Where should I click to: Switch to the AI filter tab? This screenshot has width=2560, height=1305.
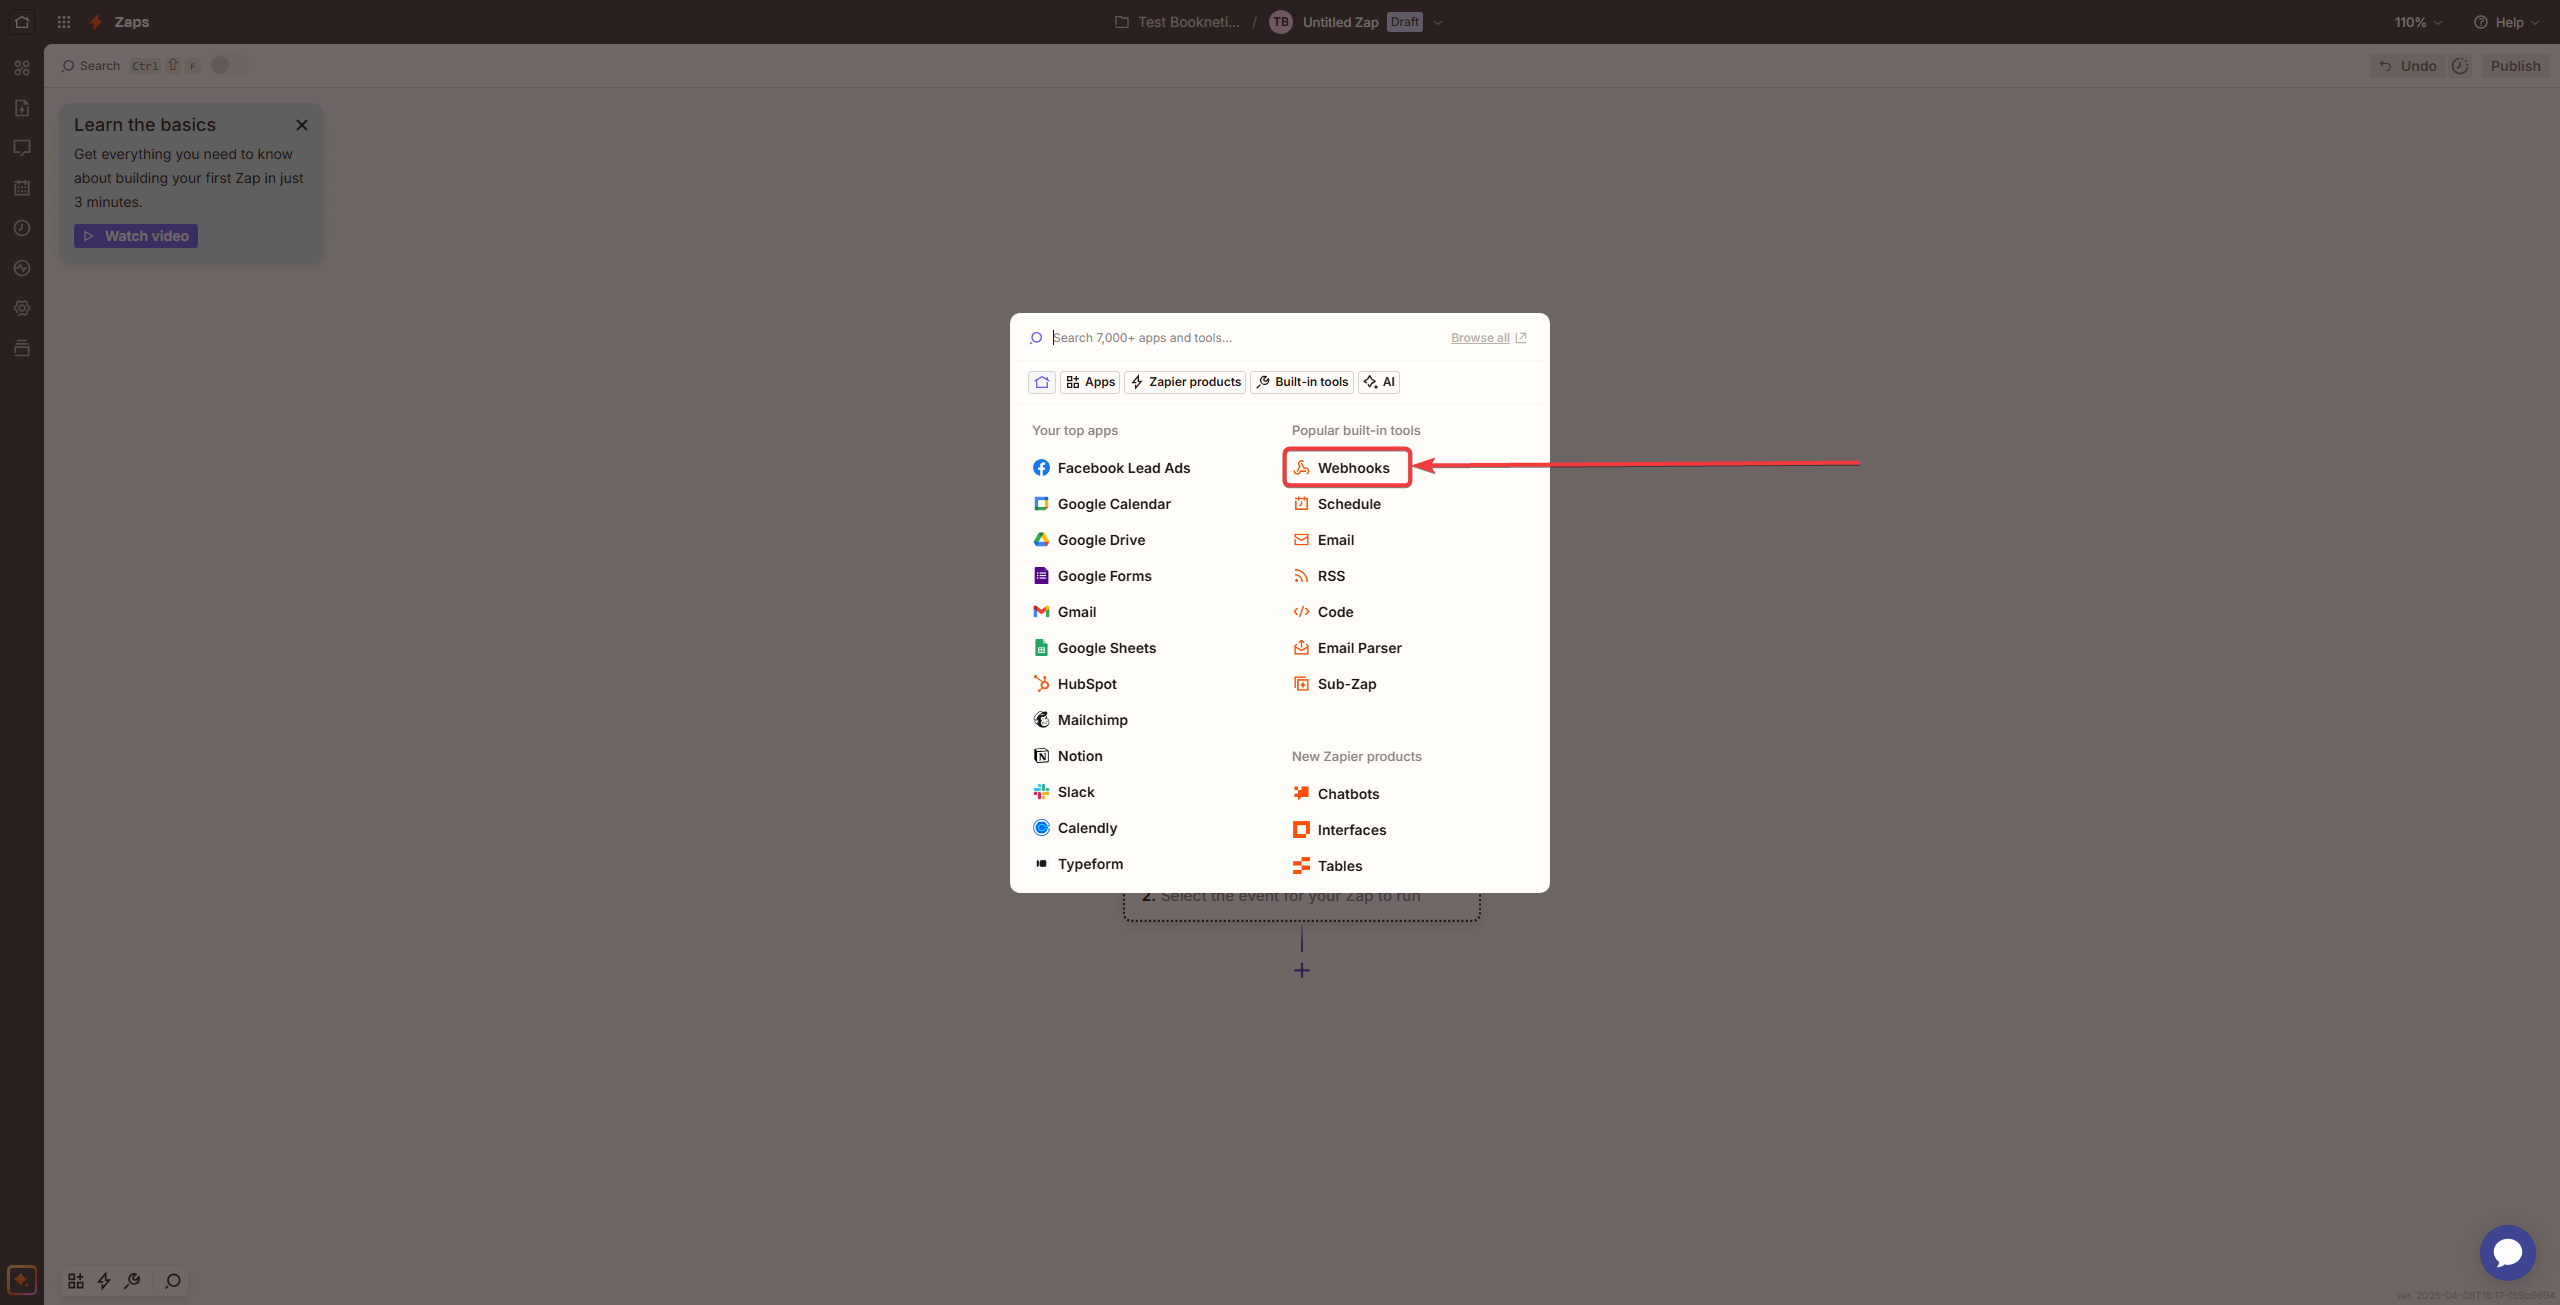point(1379,382)
